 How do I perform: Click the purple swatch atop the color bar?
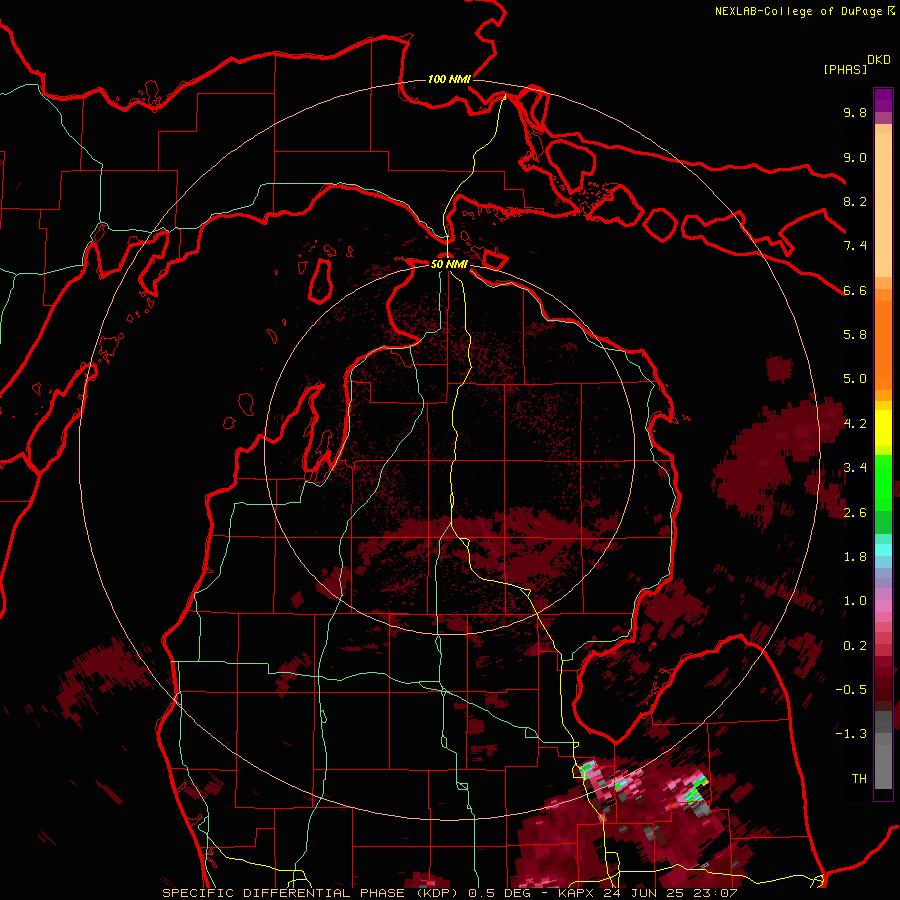click(x=883, y=100)
